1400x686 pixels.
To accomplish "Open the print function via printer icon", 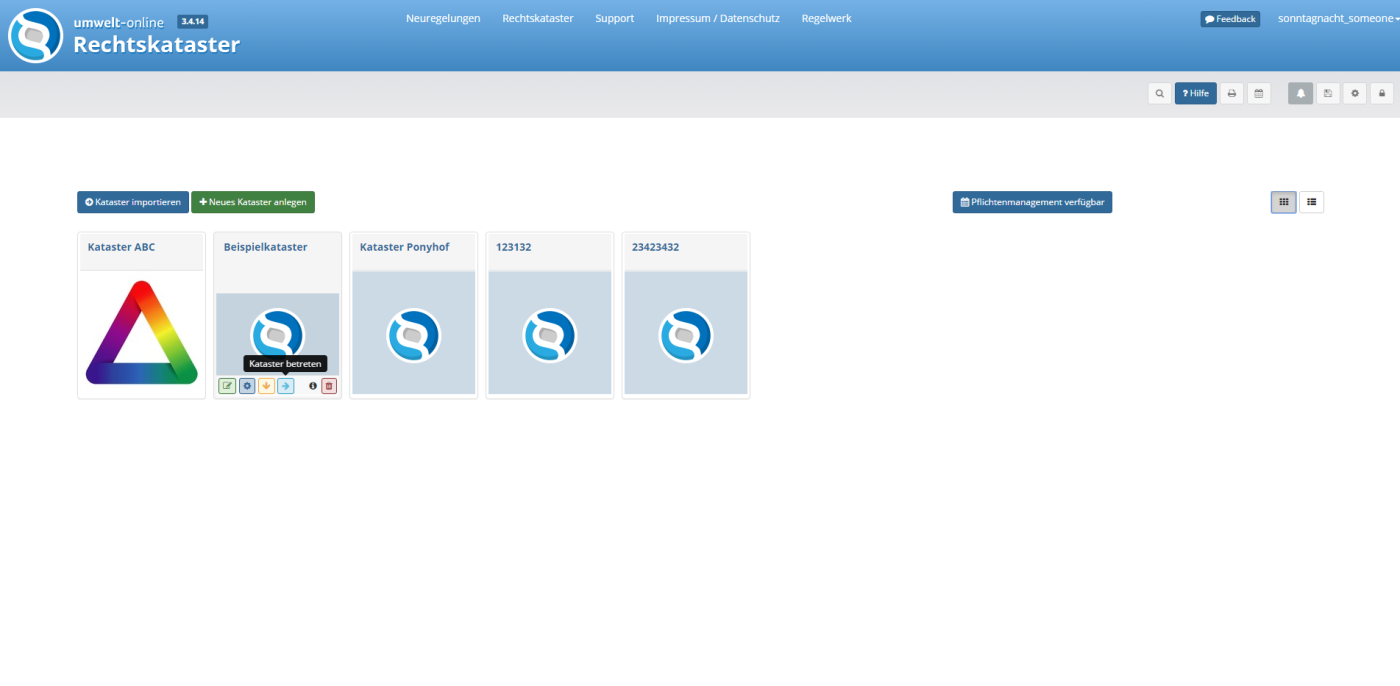I will pos(1232,93).
